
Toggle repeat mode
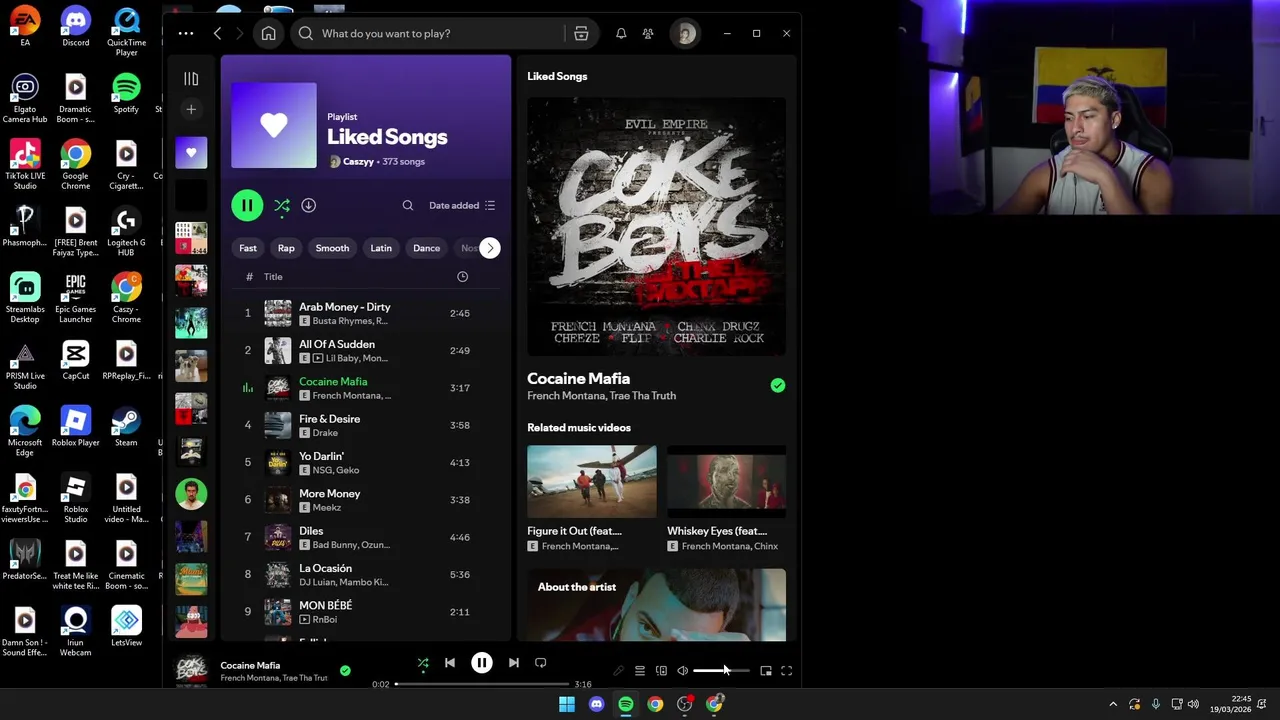click(x=541, y=663)
